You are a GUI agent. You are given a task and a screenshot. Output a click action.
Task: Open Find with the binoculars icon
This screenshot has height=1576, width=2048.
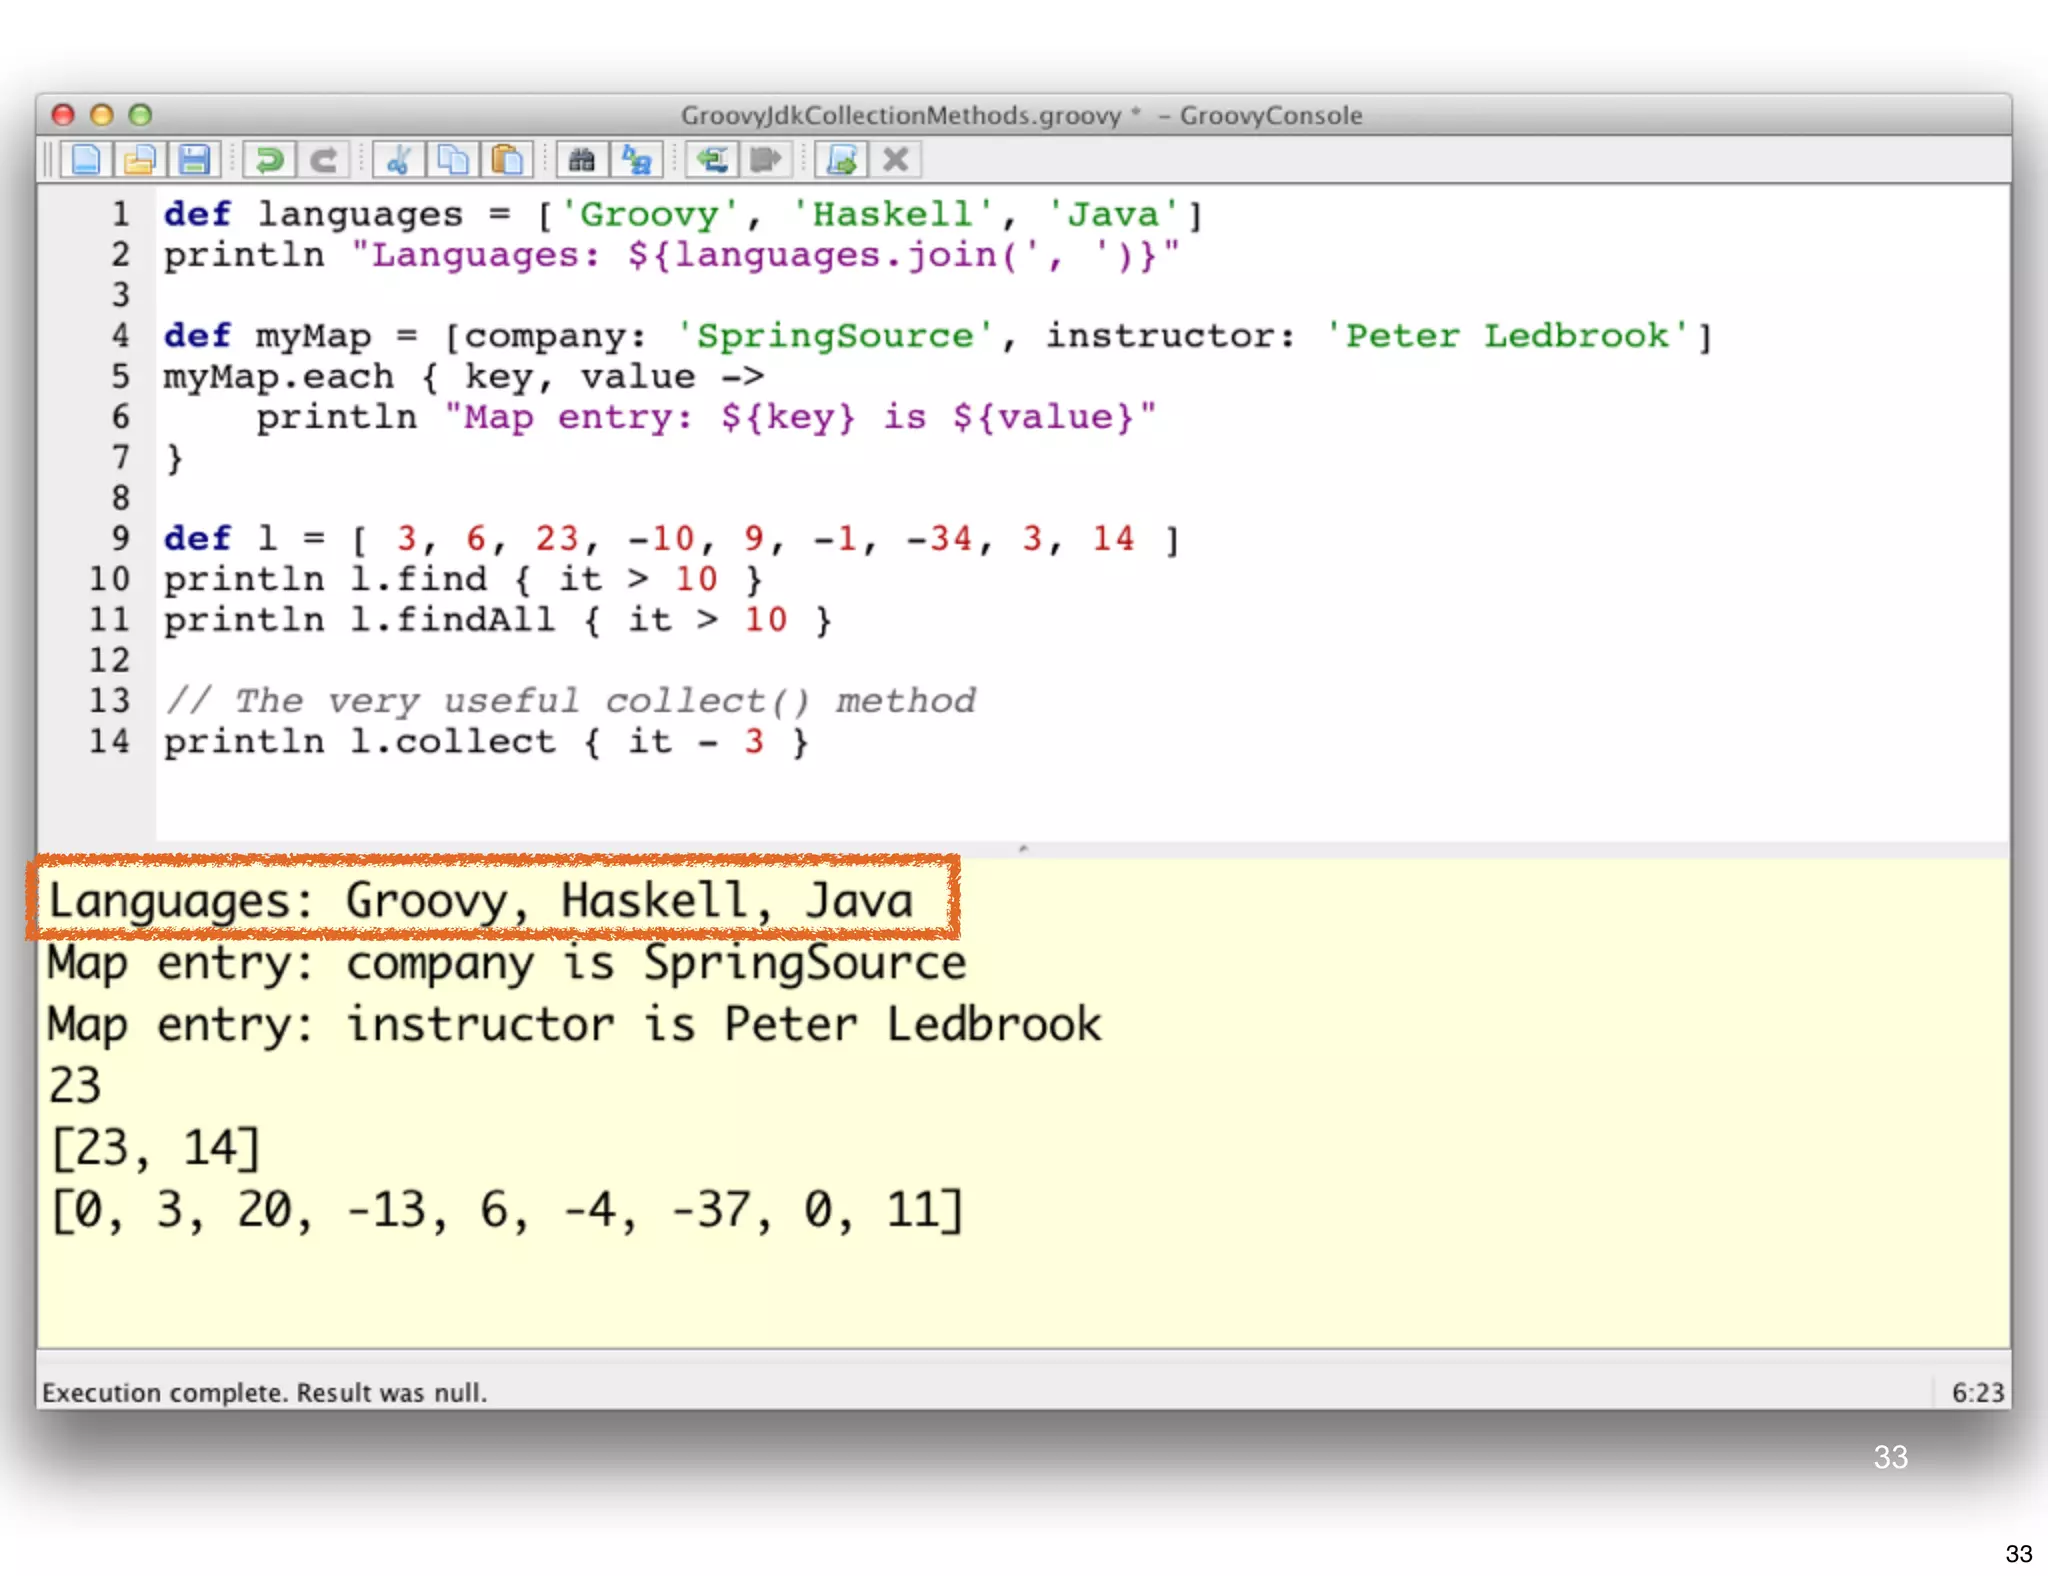pyautogui.click(x=582, y=160)
